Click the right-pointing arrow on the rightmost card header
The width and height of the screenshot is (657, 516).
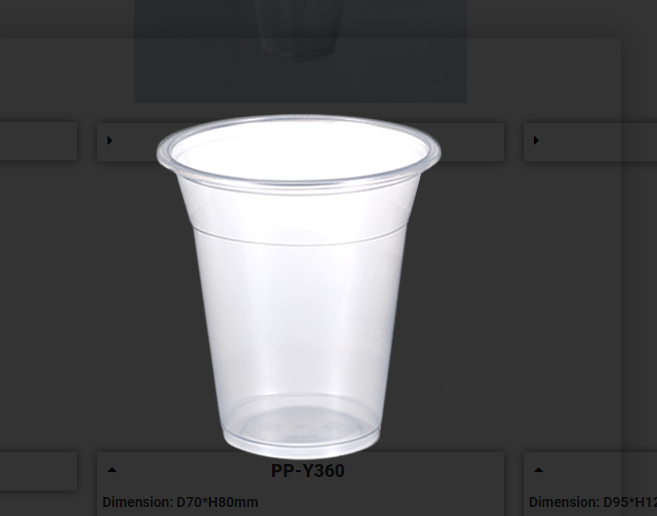click(536, 140)
